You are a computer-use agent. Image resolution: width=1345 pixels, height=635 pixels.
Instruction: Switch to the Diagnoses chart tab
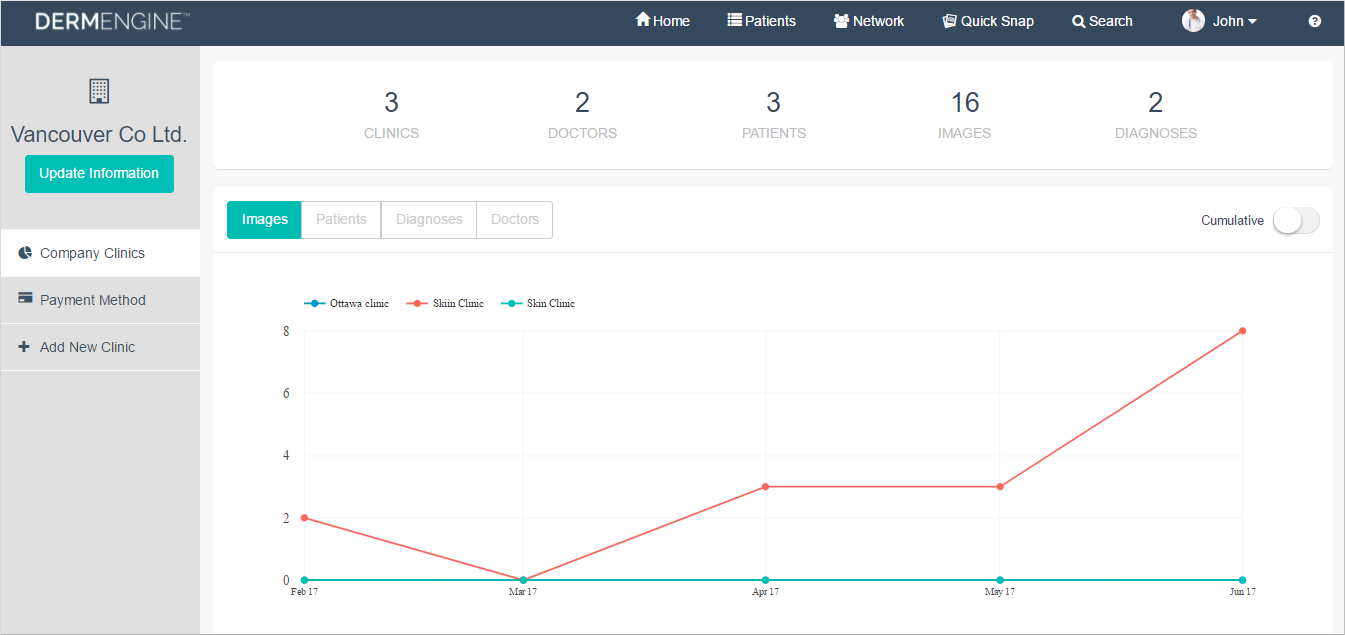pyautogui.click(x=429, y=220)
